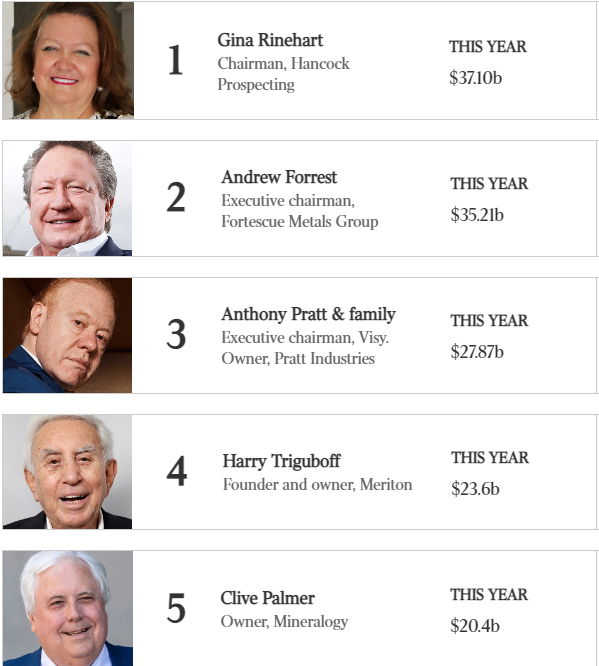Select the rank number 2
Image resolution: width=599 pixels, height=666 pixels.
[x=176, y=197]
